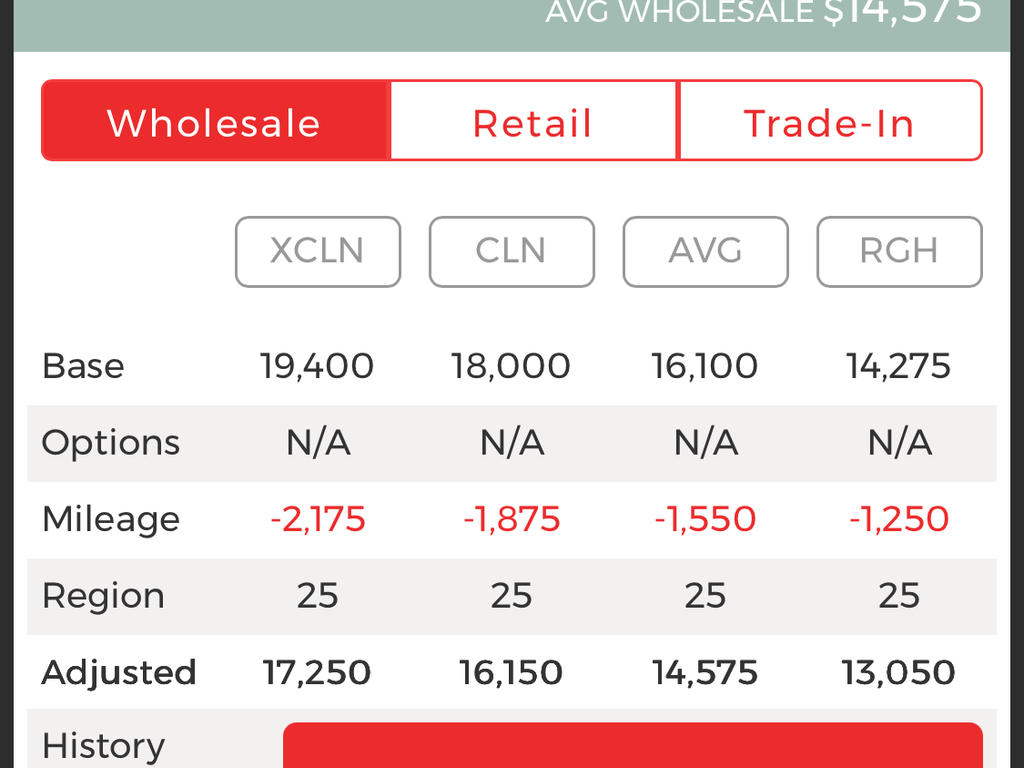The image size is (1024, 768).
Task: Toggle the XCLN condition button
Action: coord(317,251)
